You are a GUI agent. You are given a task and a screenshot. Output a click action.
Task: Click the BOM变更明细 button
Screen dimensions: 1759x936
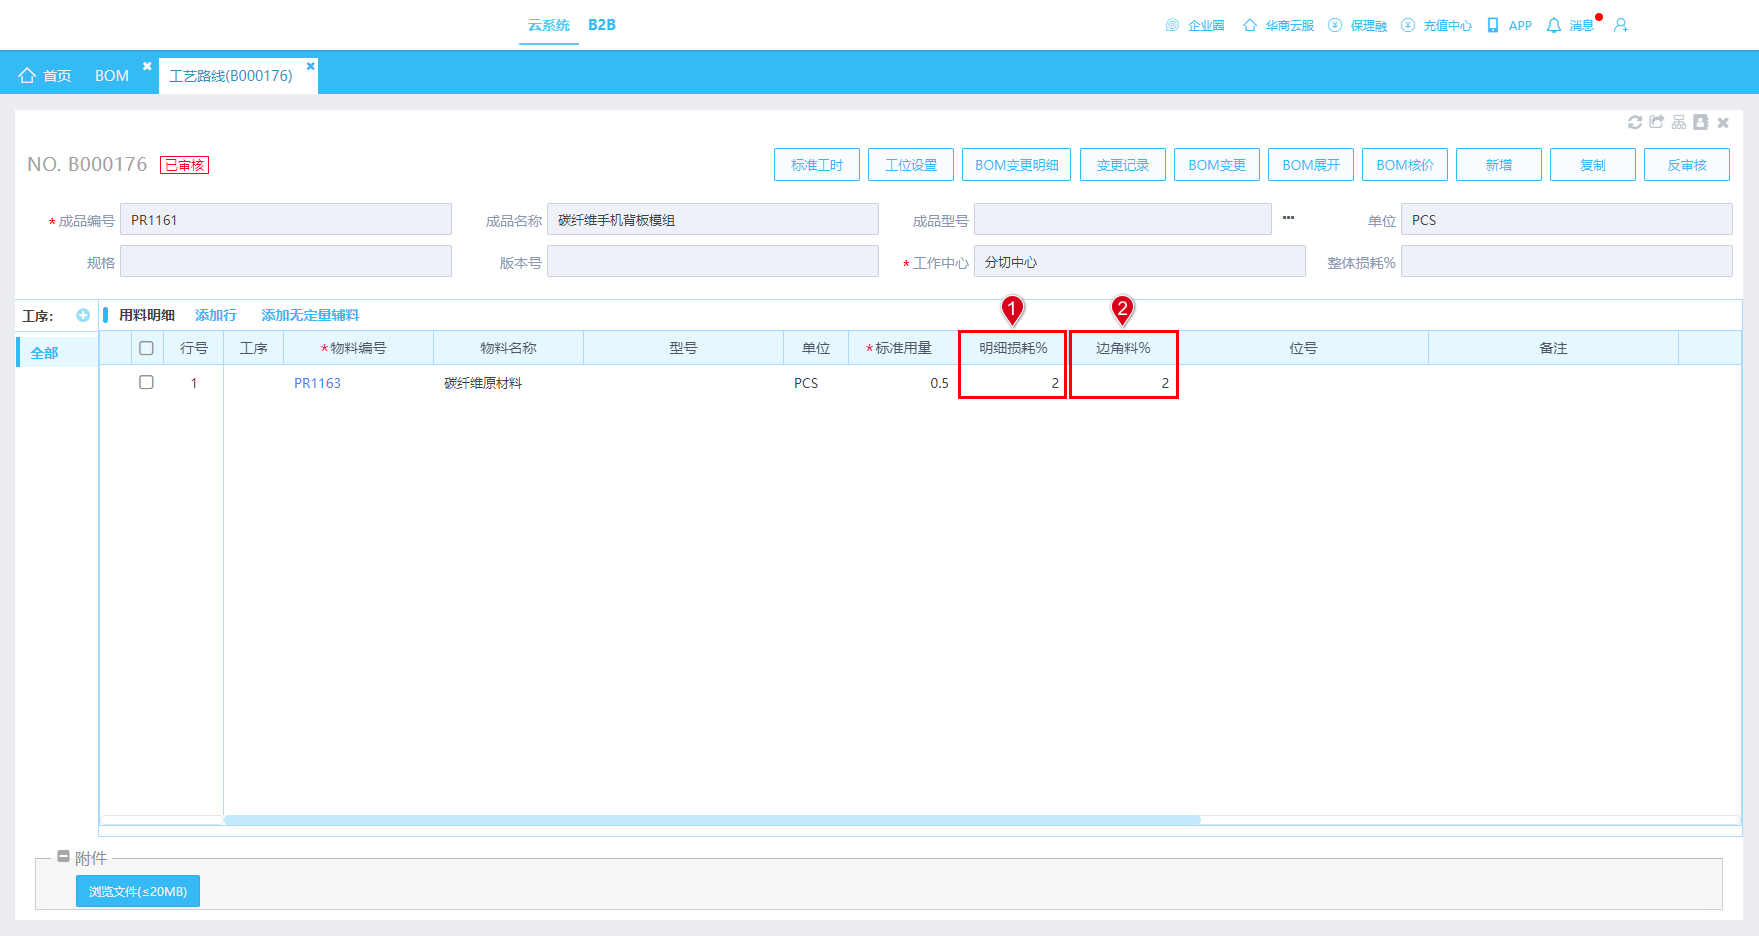(x=1016, y=165)
